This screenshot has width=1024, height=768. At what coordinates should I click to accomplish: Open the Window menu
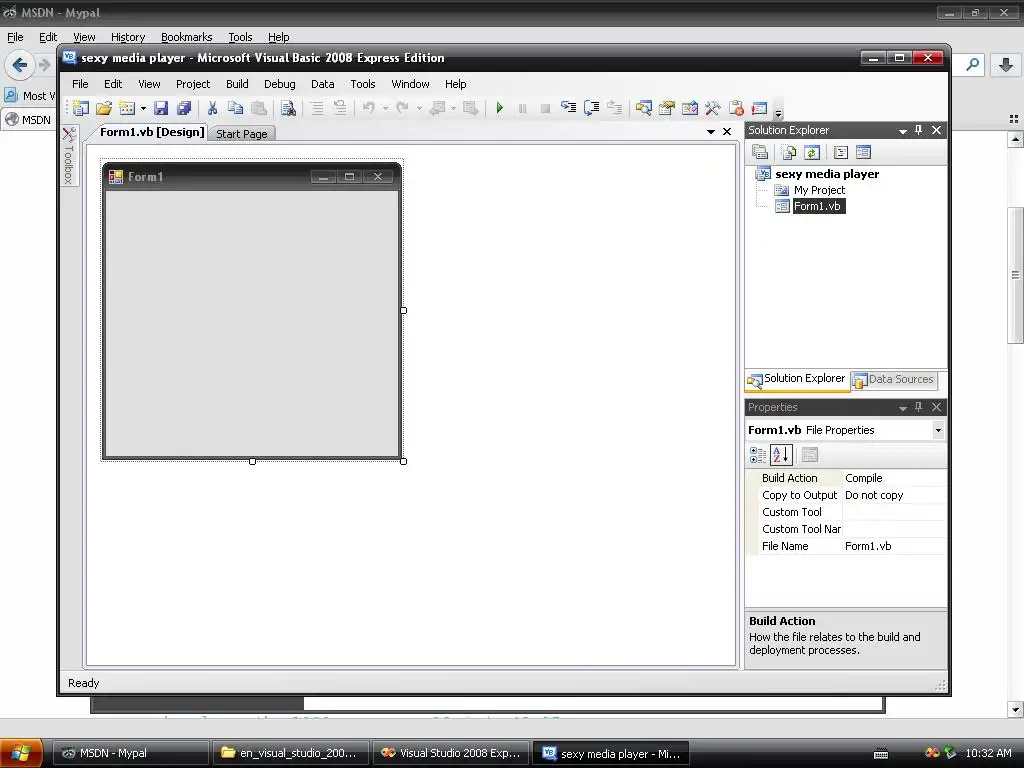(410, 84)
